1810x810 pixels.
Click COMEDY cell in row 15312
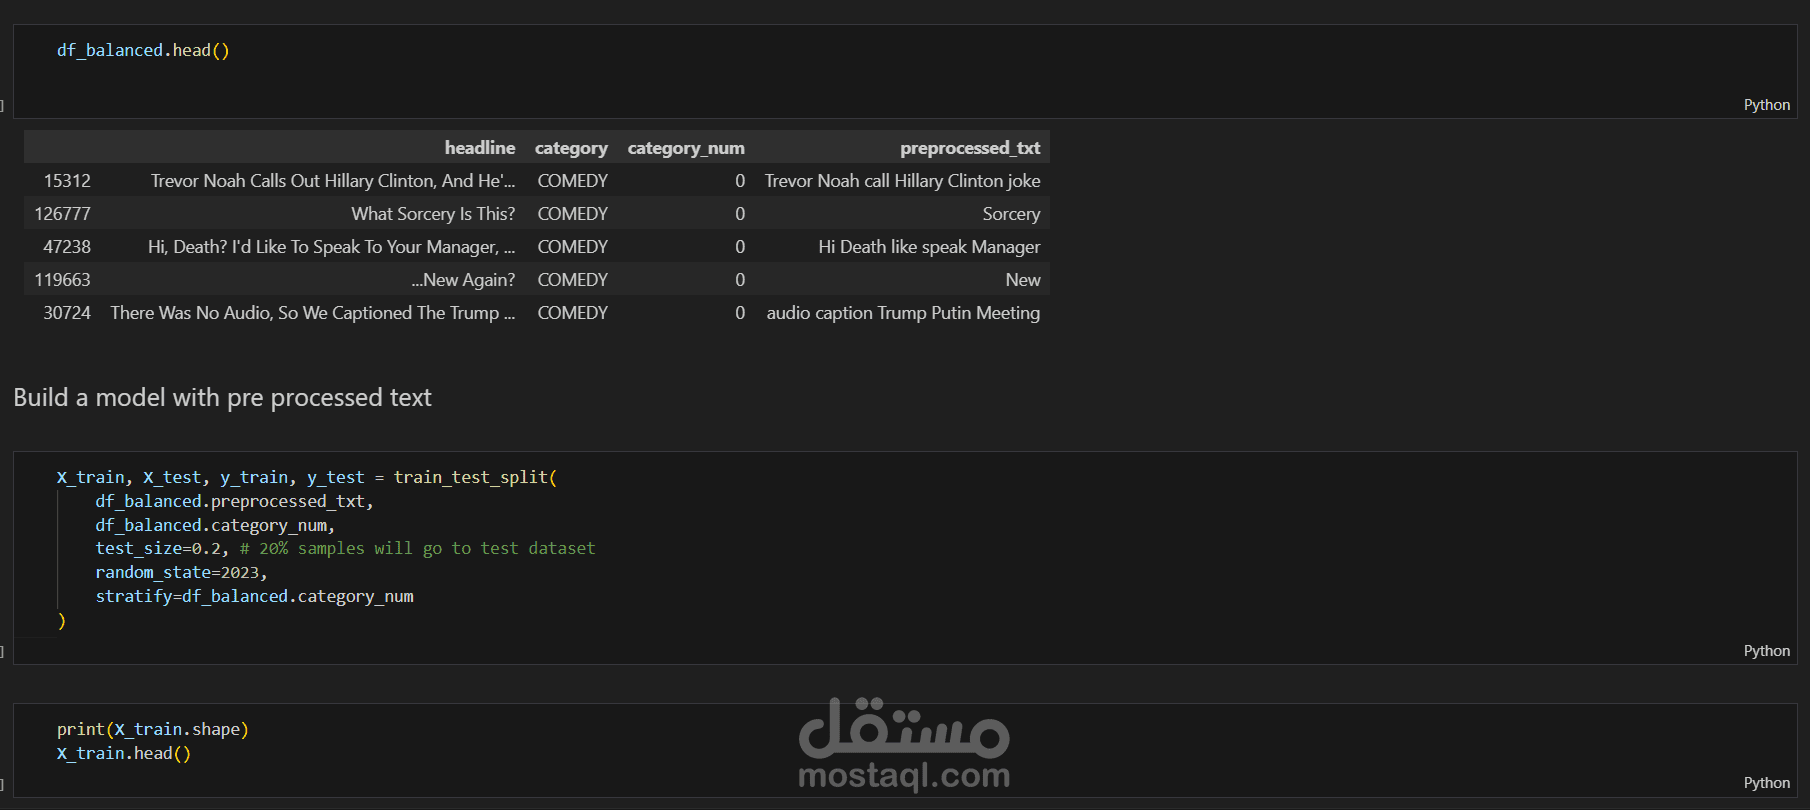(x=572, y=181)
